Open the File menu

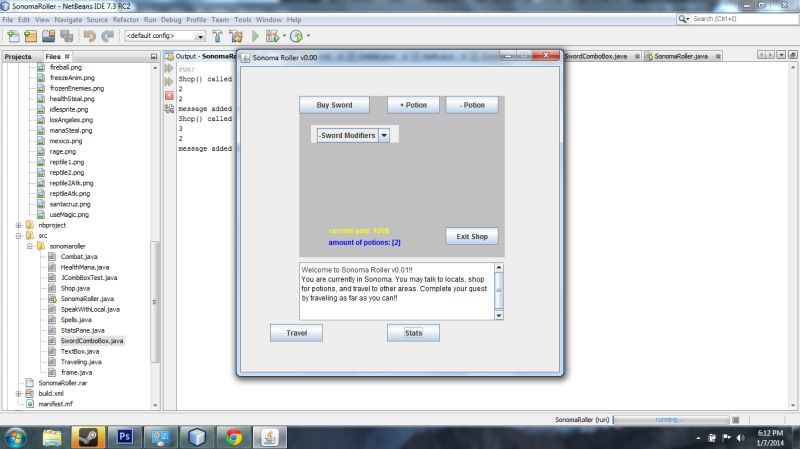[8, 20]
